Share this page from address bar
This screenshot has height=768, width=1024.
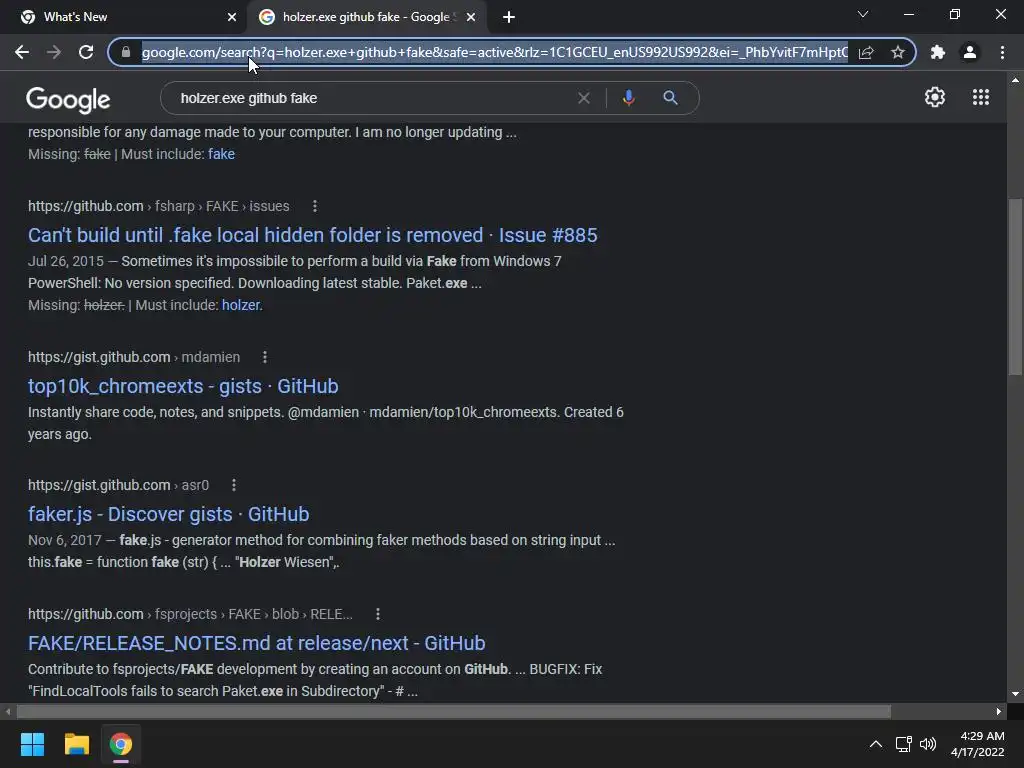pos(866,52)
